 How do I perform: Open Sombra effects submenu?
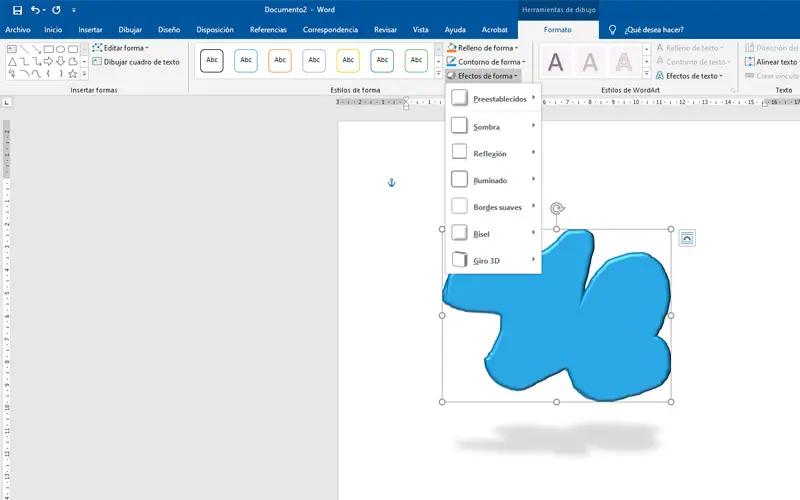pos(493,126)
